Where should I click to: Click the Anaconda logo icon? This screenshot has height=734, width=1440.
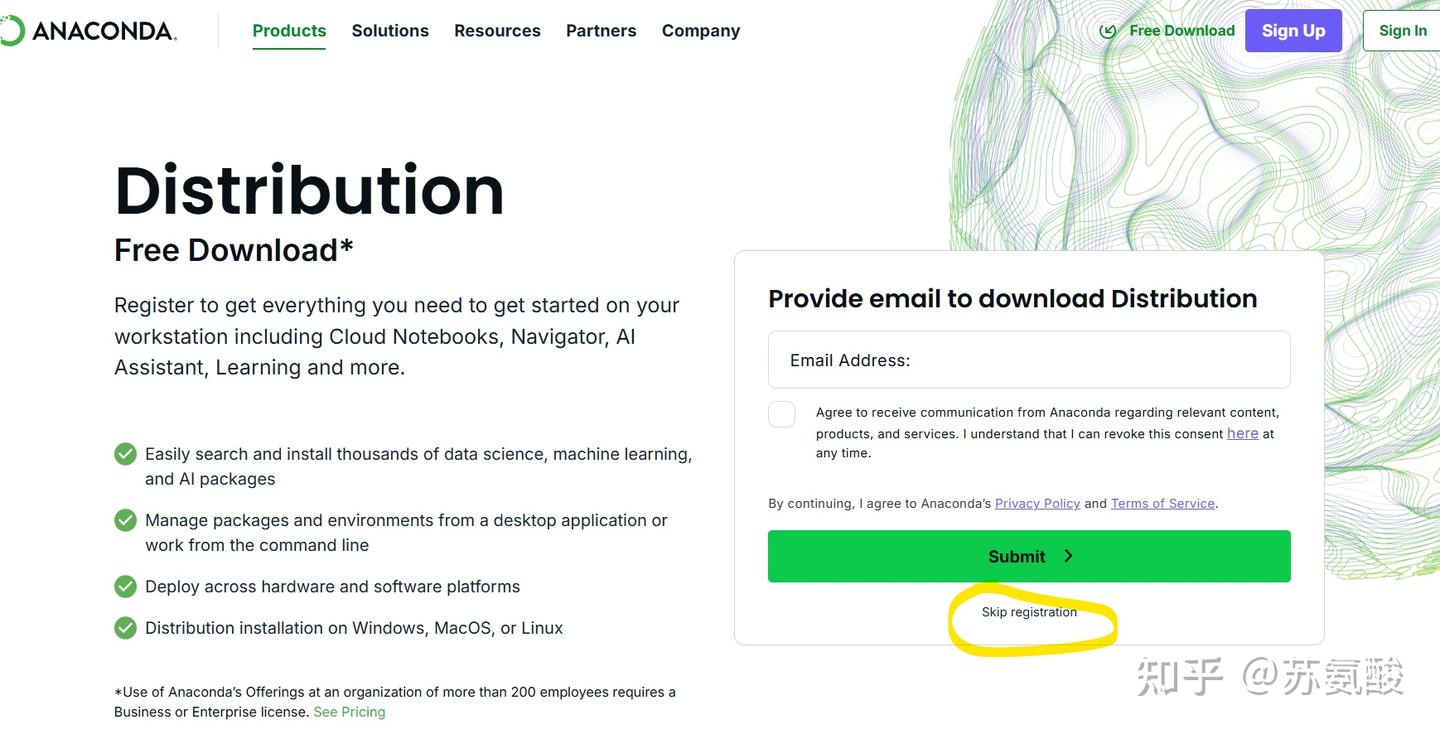point(11,31)
